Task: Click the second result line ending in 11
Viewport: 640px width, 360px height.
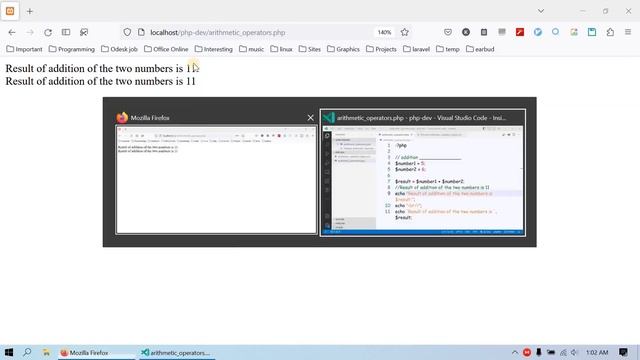Action: [100, 81]
